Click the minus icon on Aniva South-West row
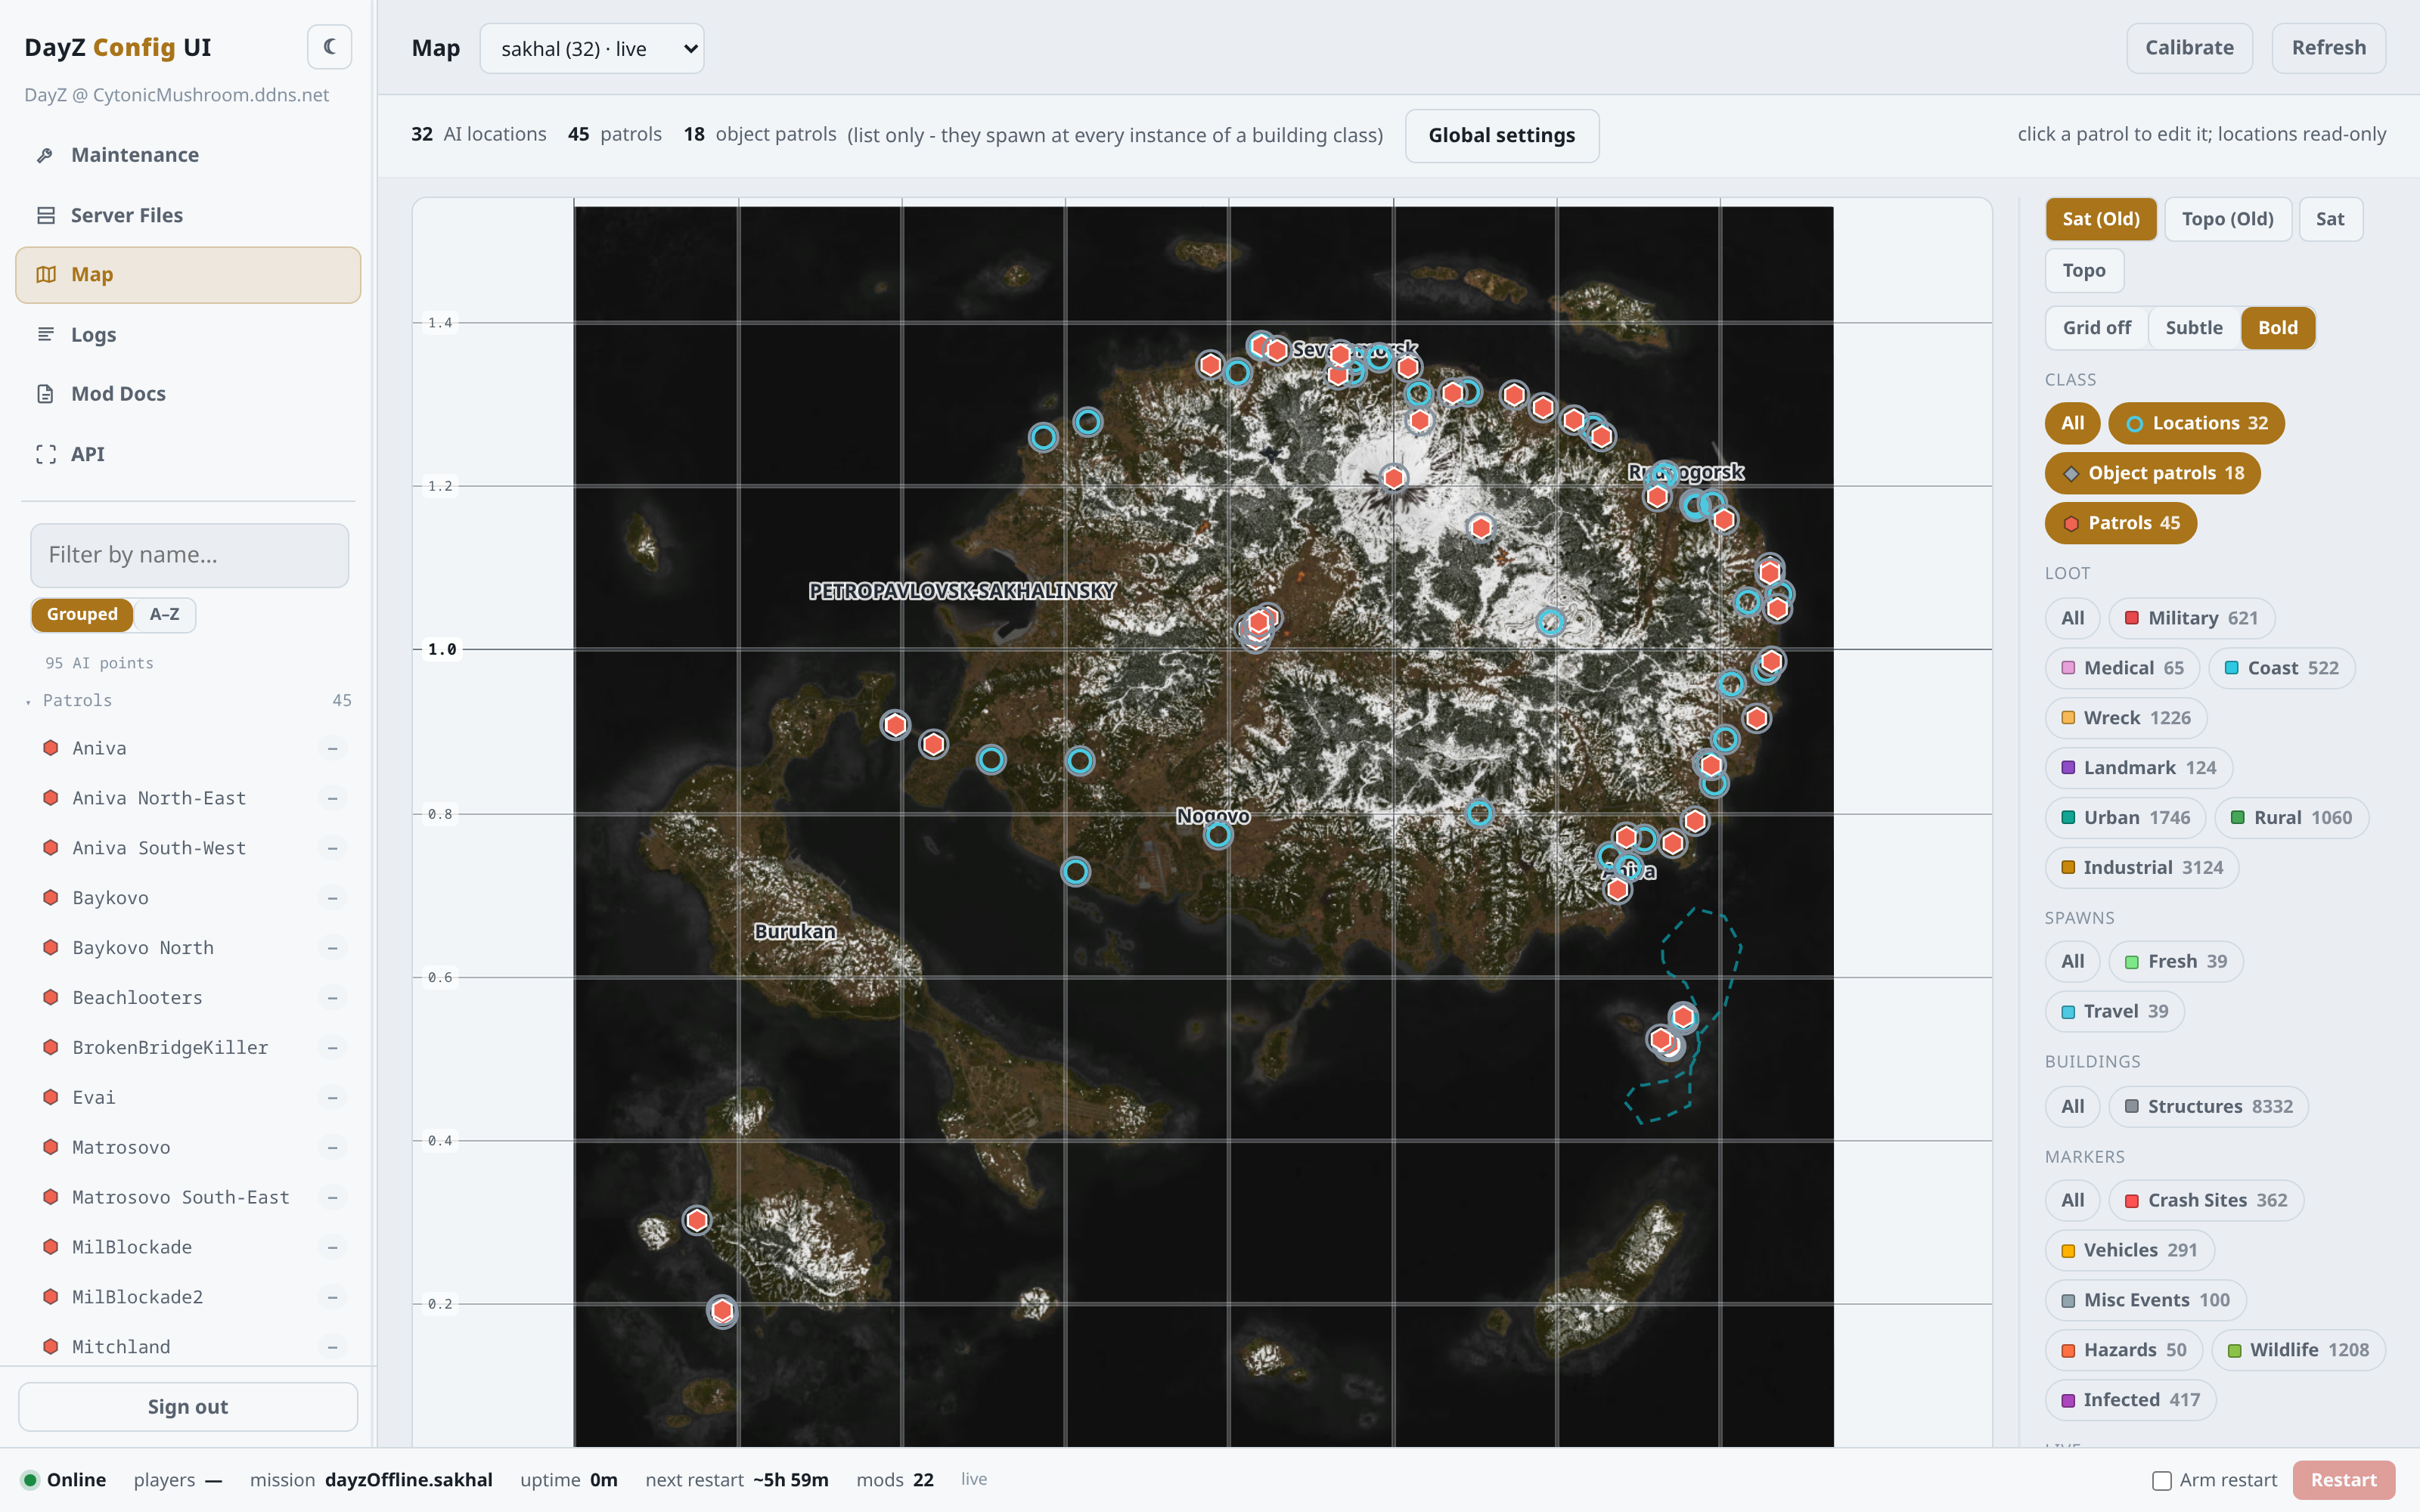The width and height of the screenshot is (2420, 1512). pos(332,848)
